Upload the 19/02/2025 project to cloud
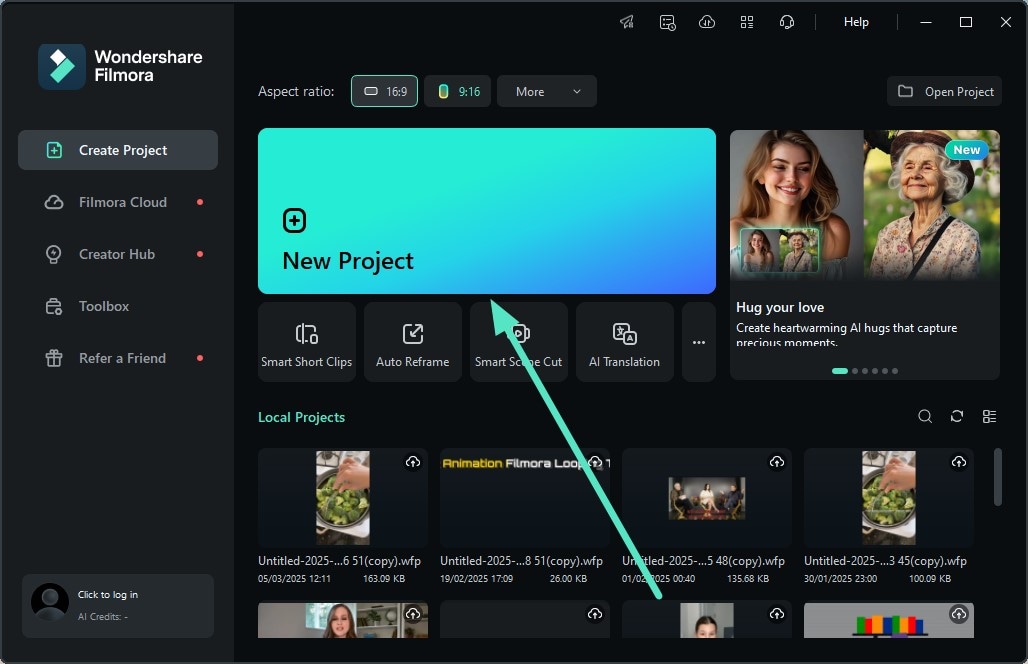The image size is (1028, 664). pyautogui.click(x=595, y=462)
